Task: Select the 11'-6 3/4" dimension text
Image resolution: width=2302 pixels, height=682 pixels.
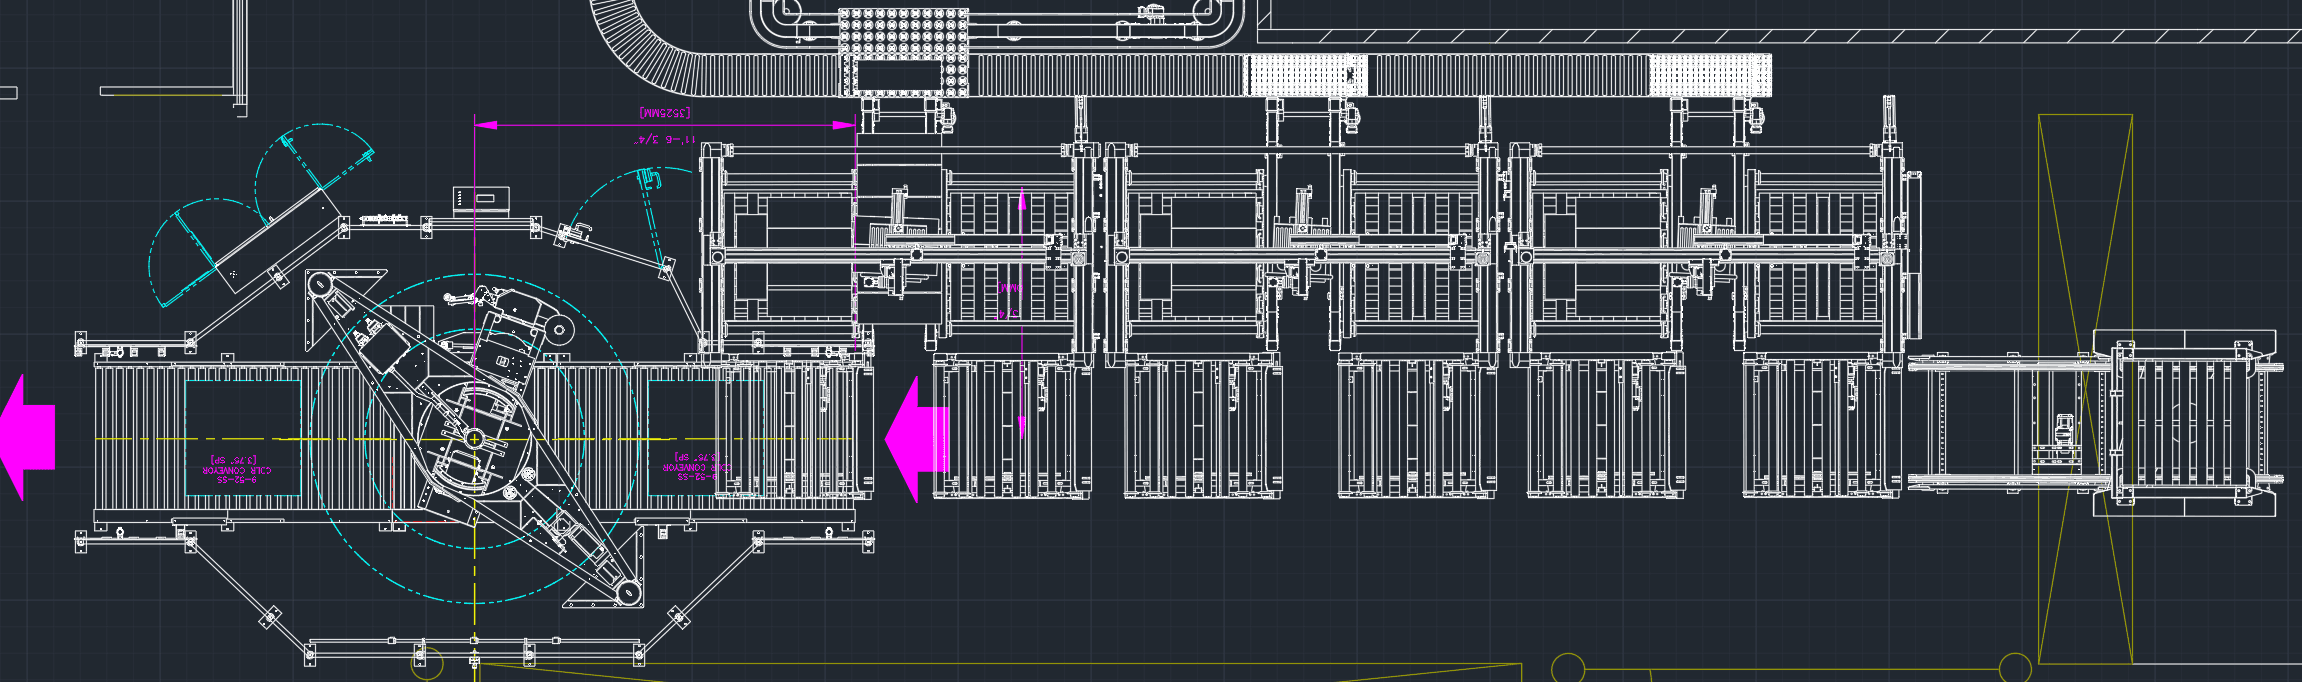Action: (x=665, y=139)
